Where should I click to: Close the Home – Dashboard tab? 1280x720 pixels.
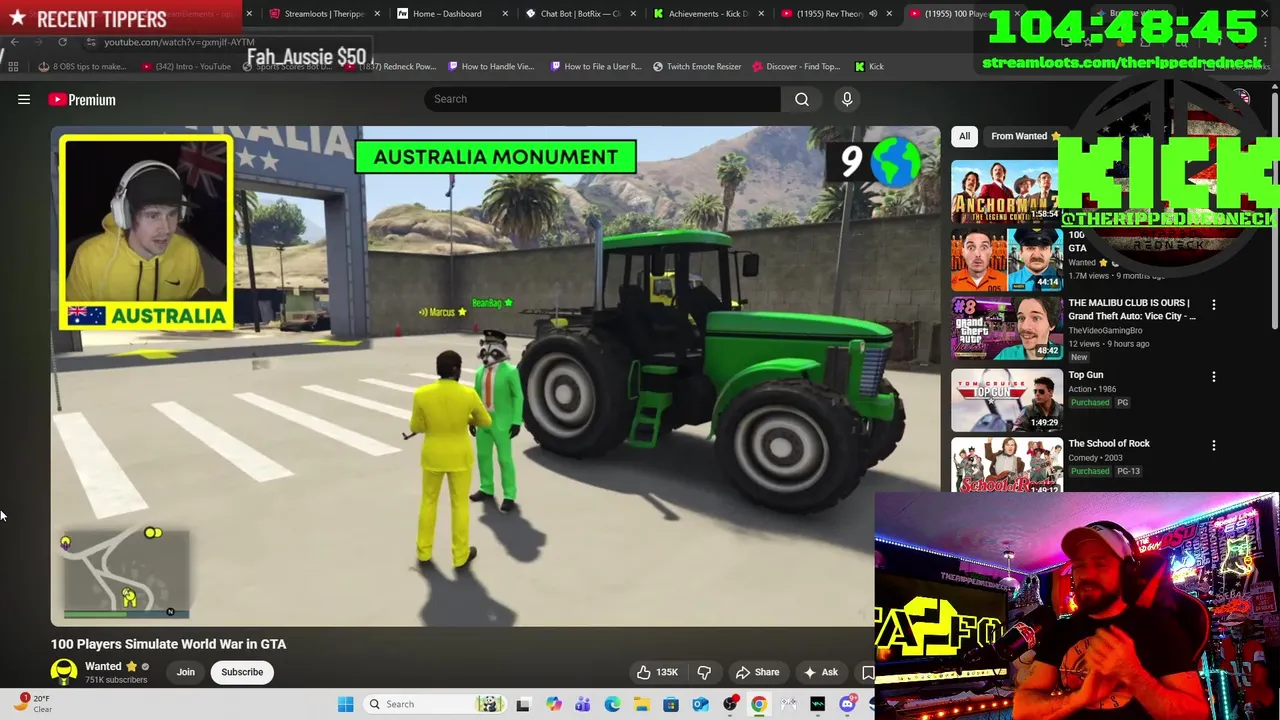[x=505, y=14]
